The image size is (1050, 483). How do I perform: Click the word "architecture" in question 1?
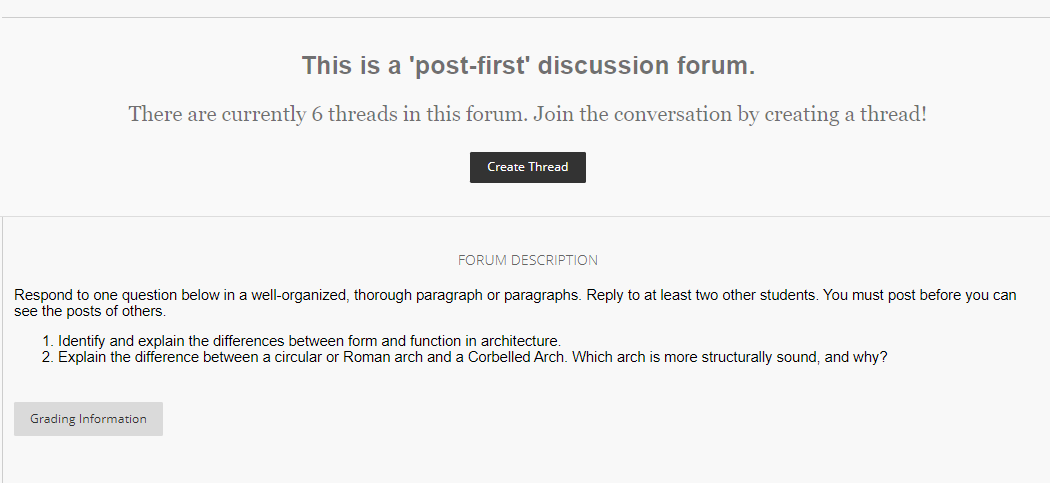519,341
